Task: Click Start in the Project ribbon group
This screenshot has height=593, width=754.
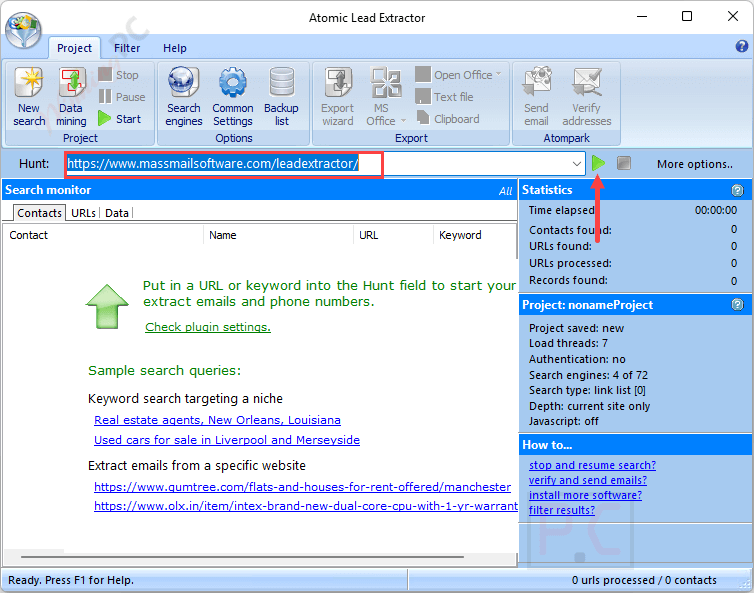Action: pos(119,118)
